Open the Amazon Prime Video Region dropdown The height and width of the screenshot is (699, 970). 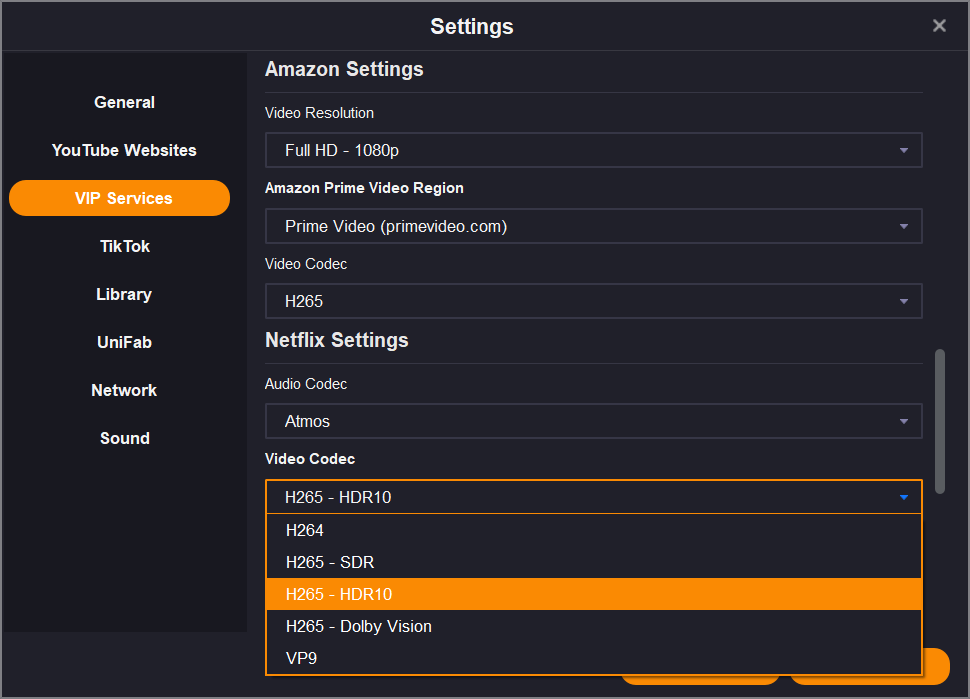point(593,226)
